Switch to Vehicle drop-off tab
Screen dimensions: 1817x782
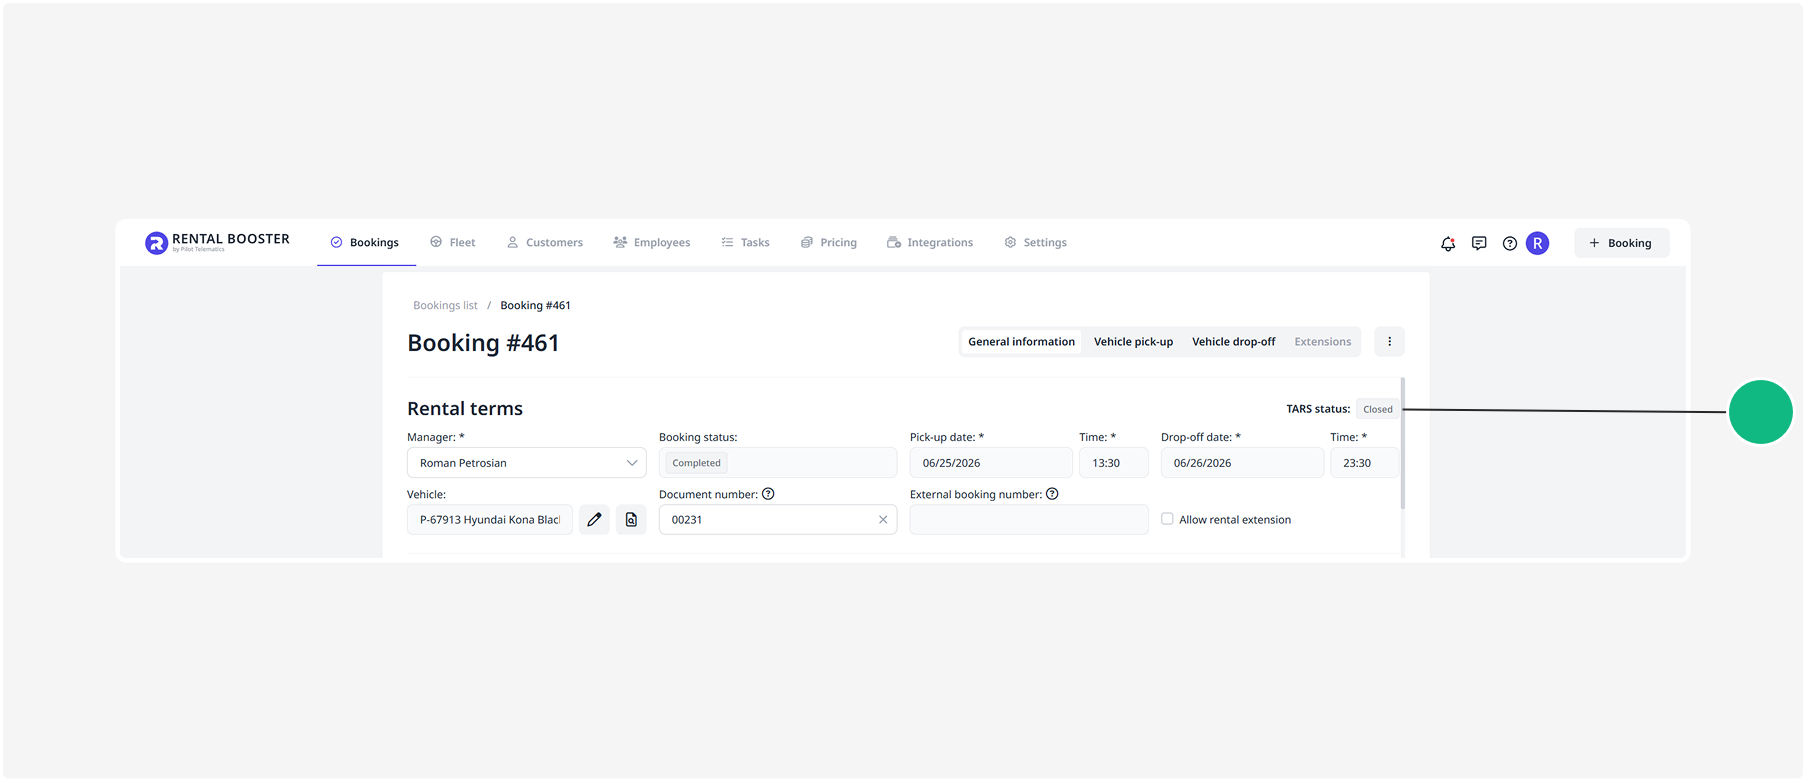click(1233, 342)
